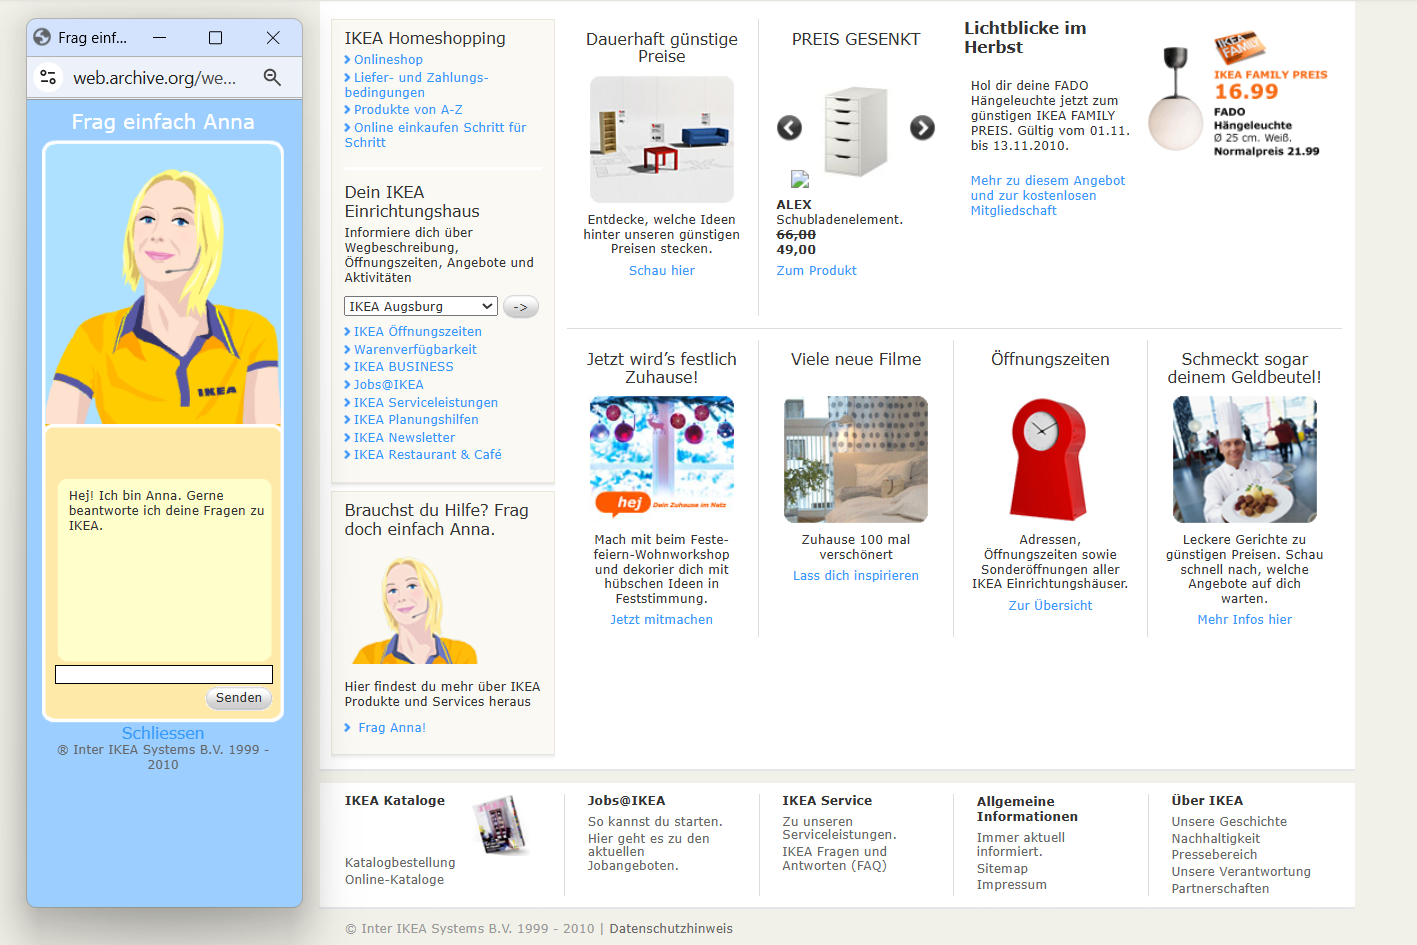Click the Schliessen link in chat window
Image resolution: width=1417 pixels, height=945 pixels.
coord(163,733)
